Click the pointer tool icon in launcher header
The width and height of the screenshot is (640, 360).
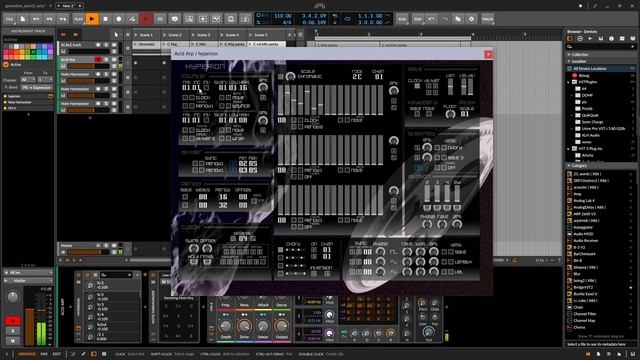[x=116, y=35]
